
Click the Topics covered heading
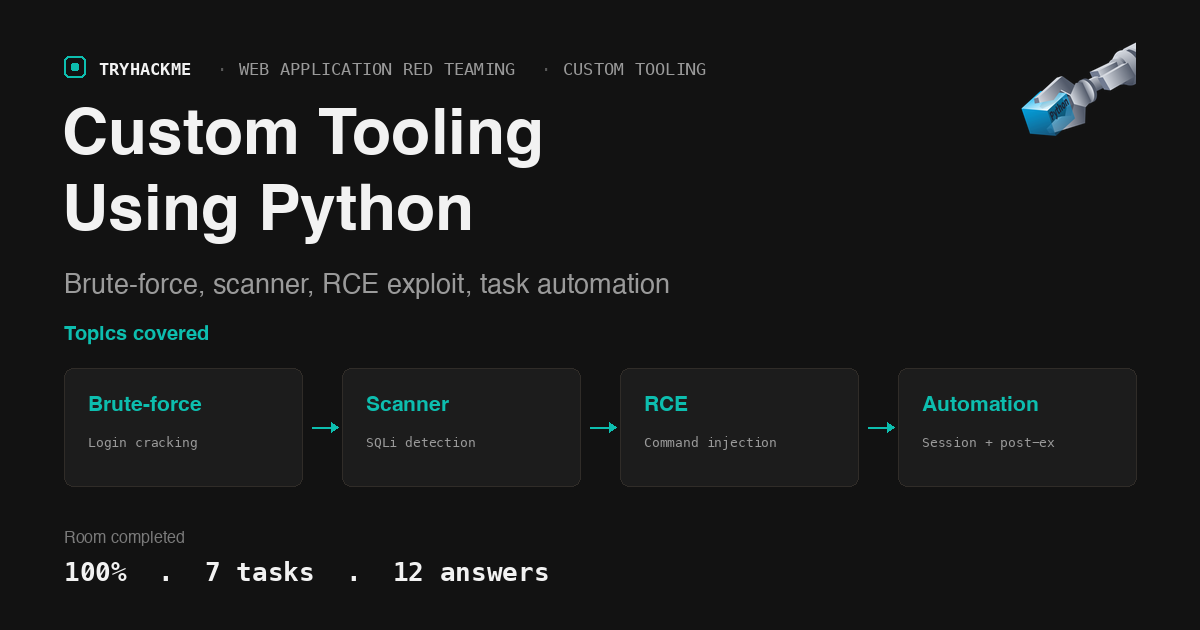click(136, 333)
